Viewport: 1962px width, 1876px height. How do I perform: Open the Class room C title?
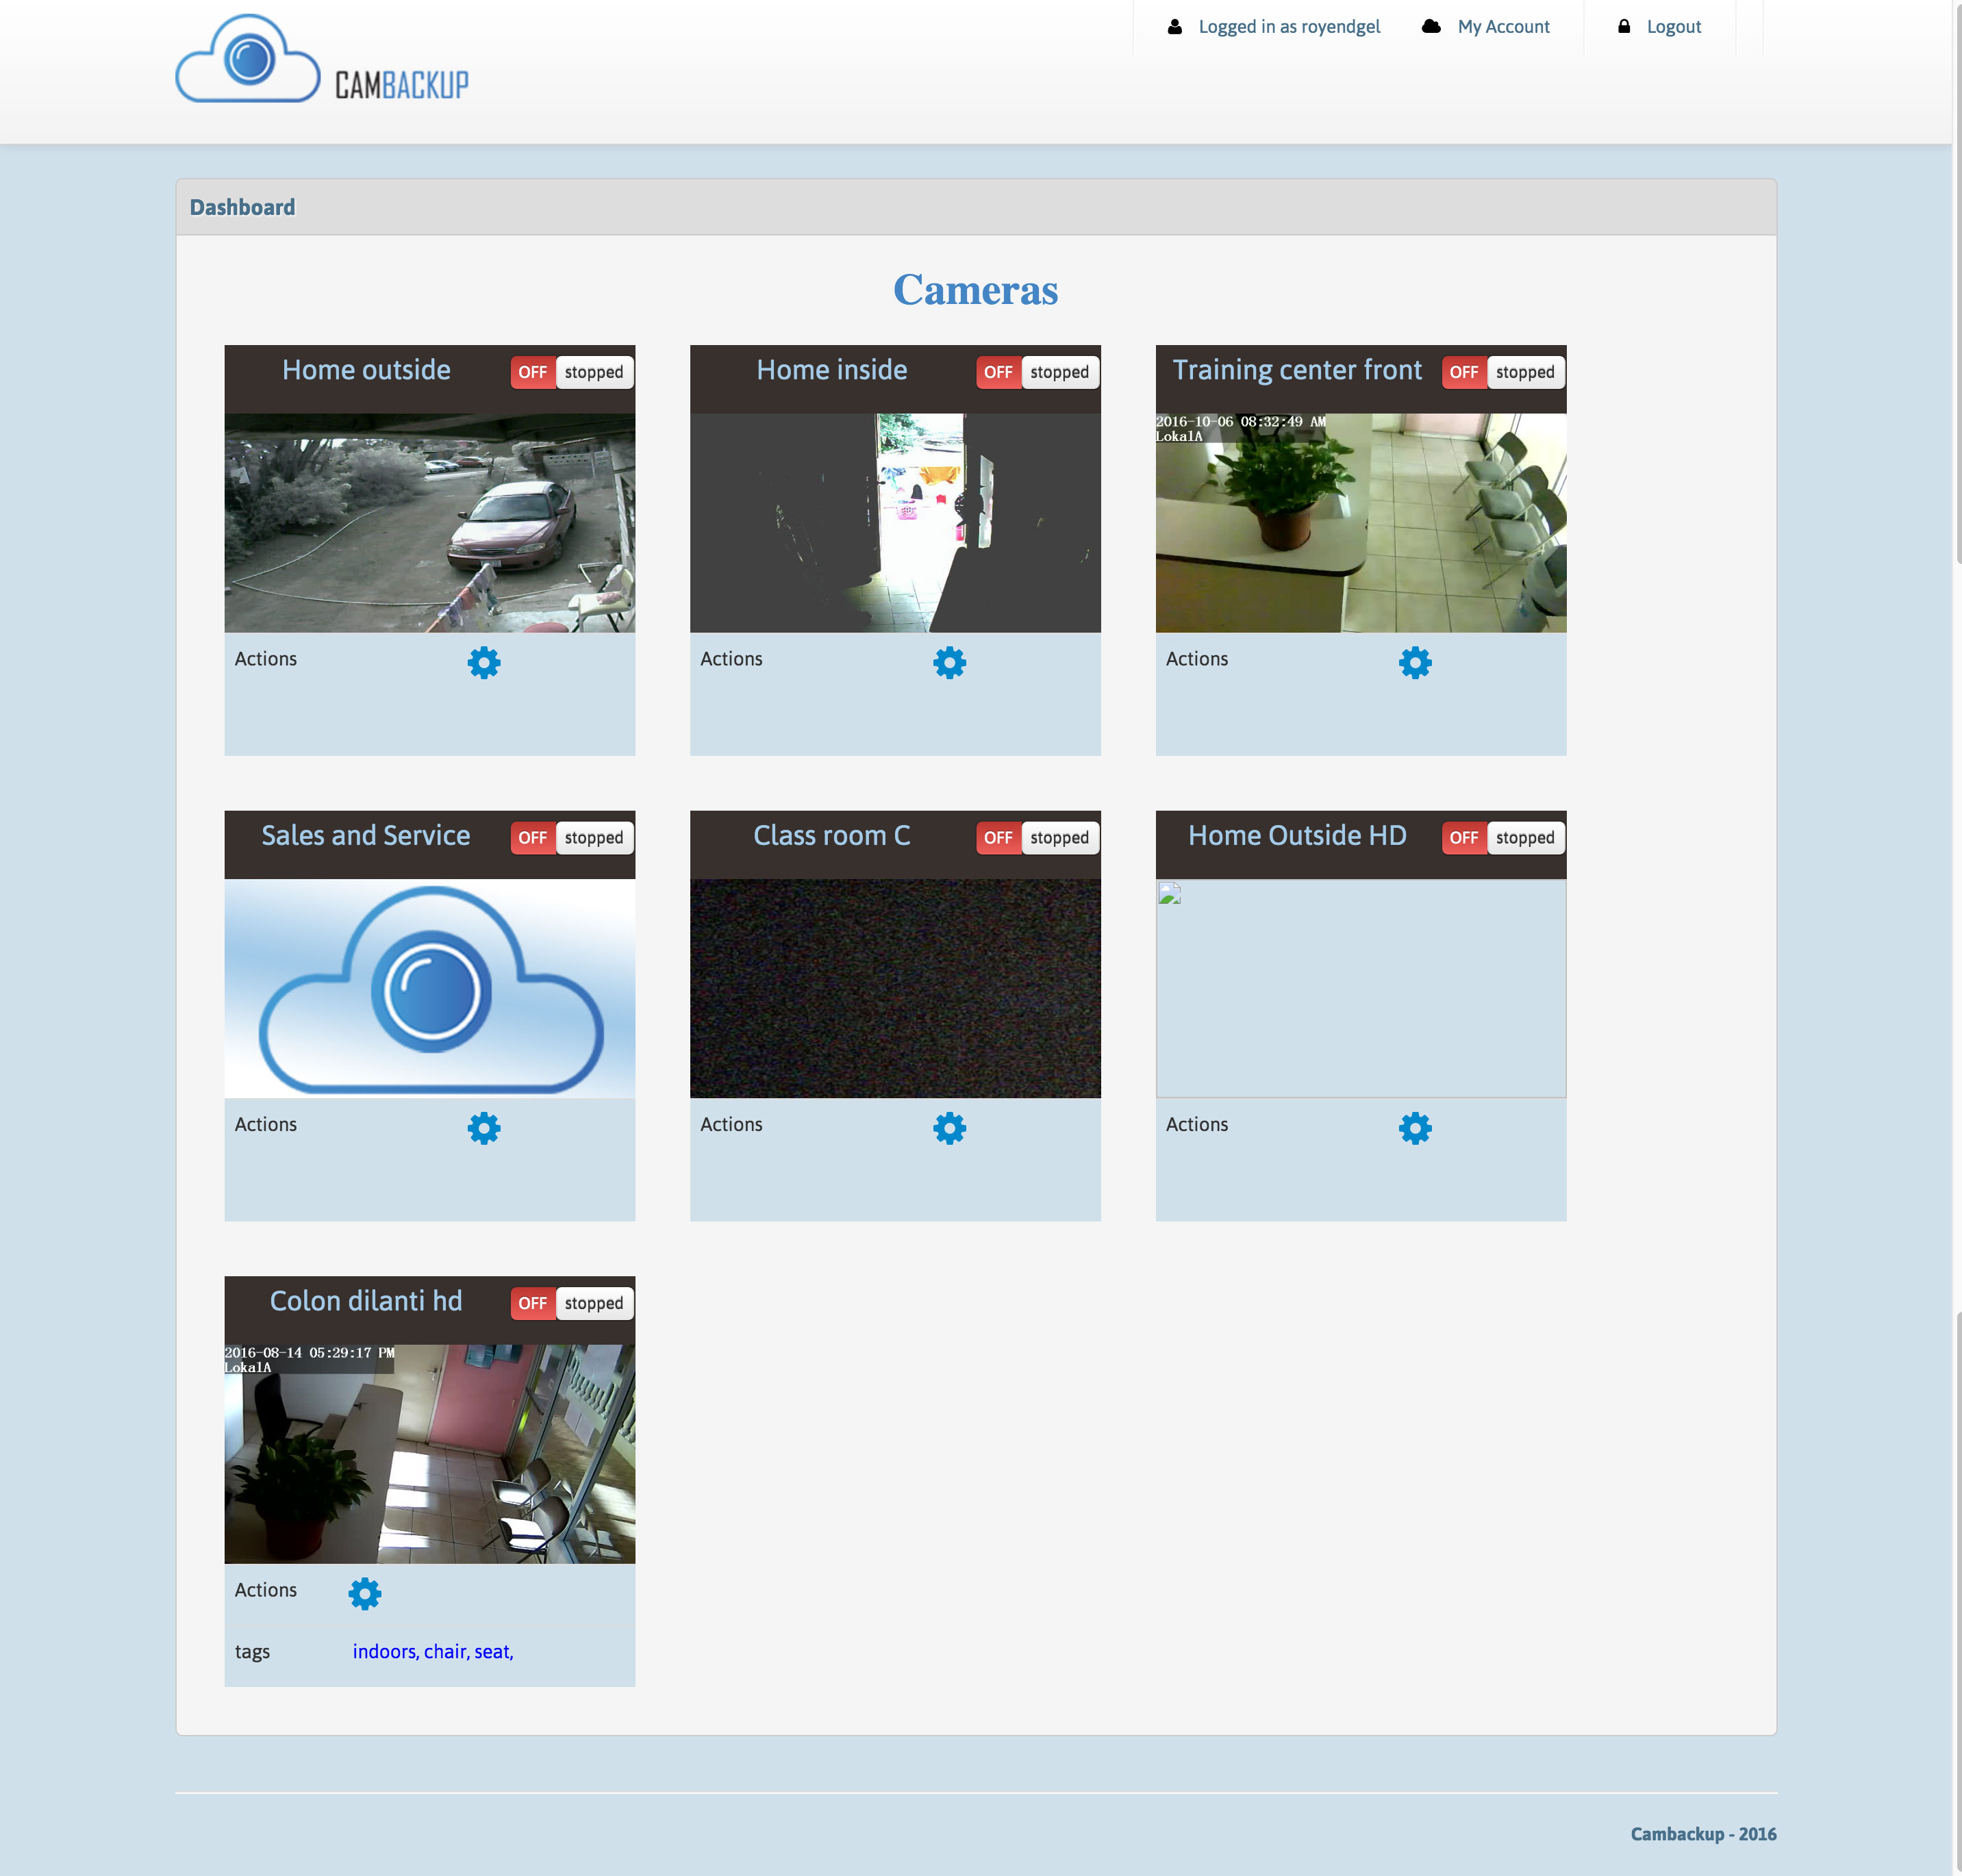832,836
